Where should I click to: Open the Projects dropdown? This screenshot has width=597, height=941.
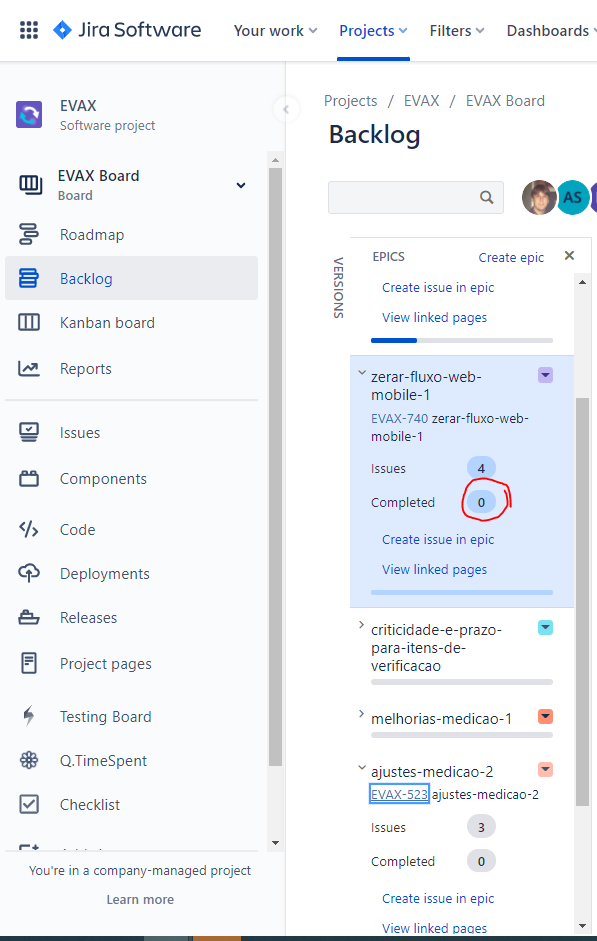click(x=373, y=31)
